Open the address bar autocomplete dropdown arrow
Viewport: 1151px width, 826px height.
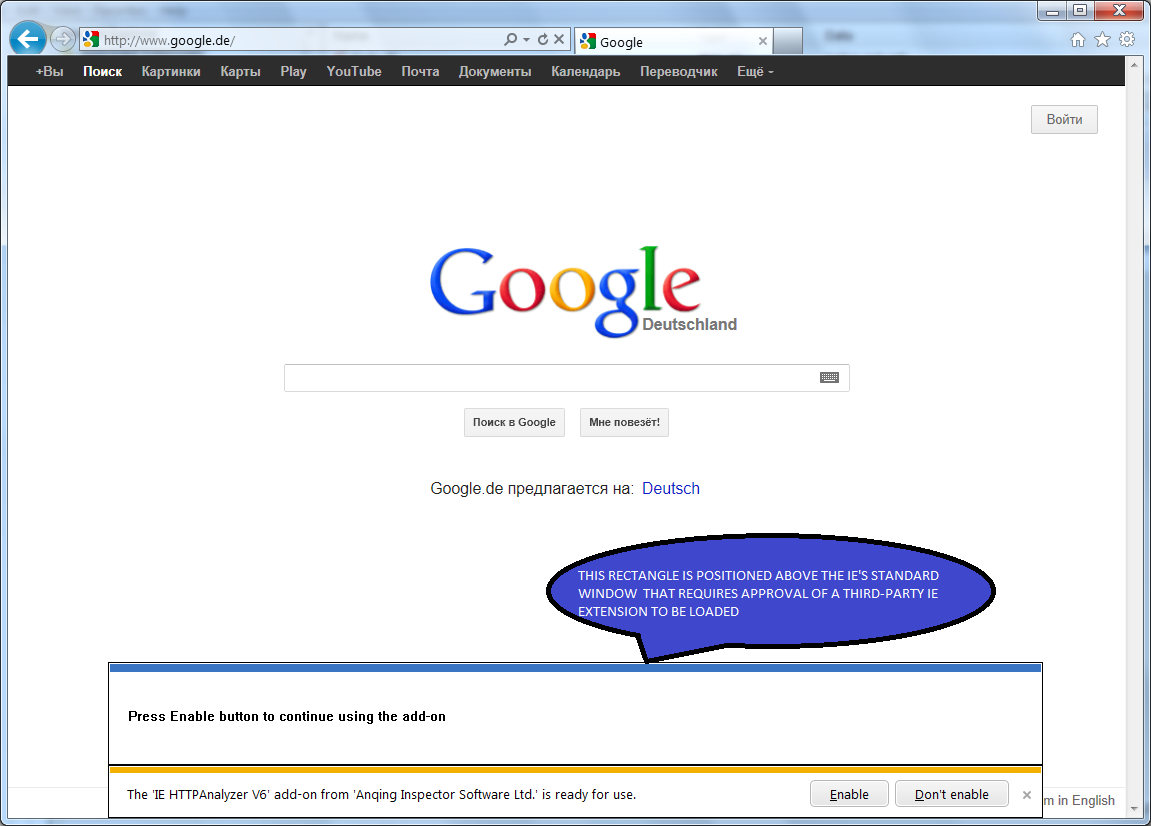click(x=526, y=40)
